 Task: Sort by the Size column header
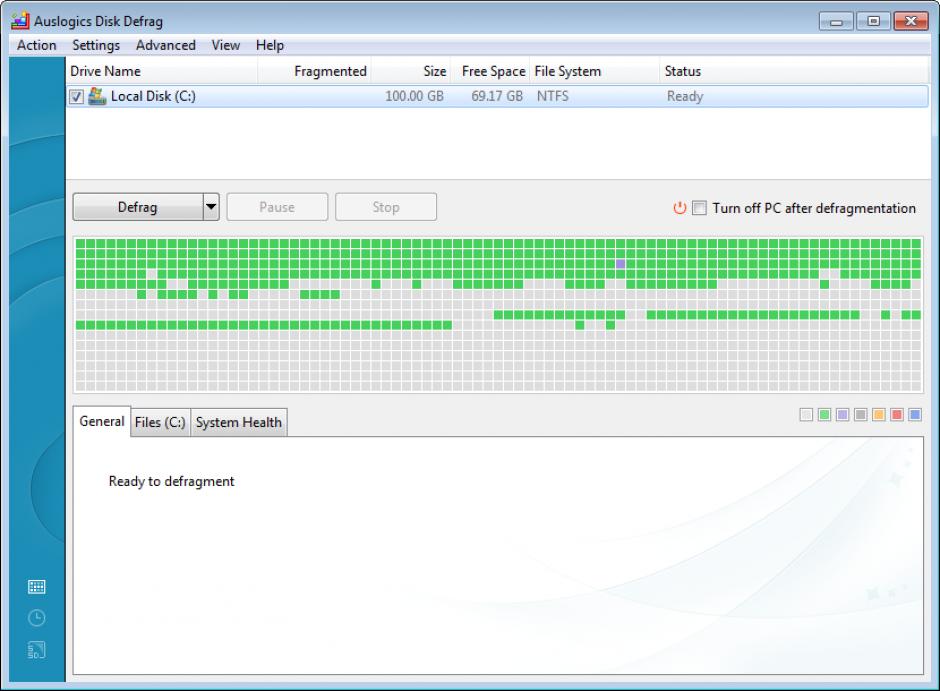[x=411, y=71]
